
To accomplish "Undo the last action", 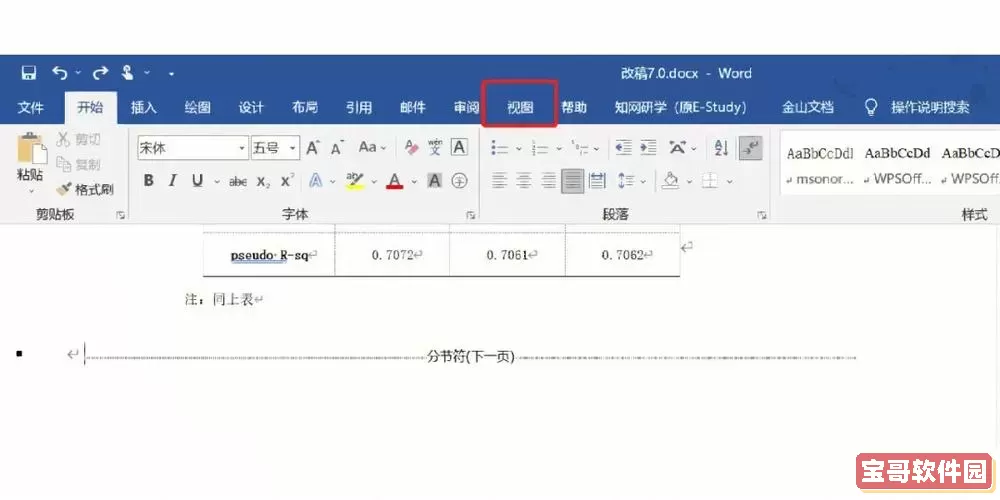I will pos(60,73).
